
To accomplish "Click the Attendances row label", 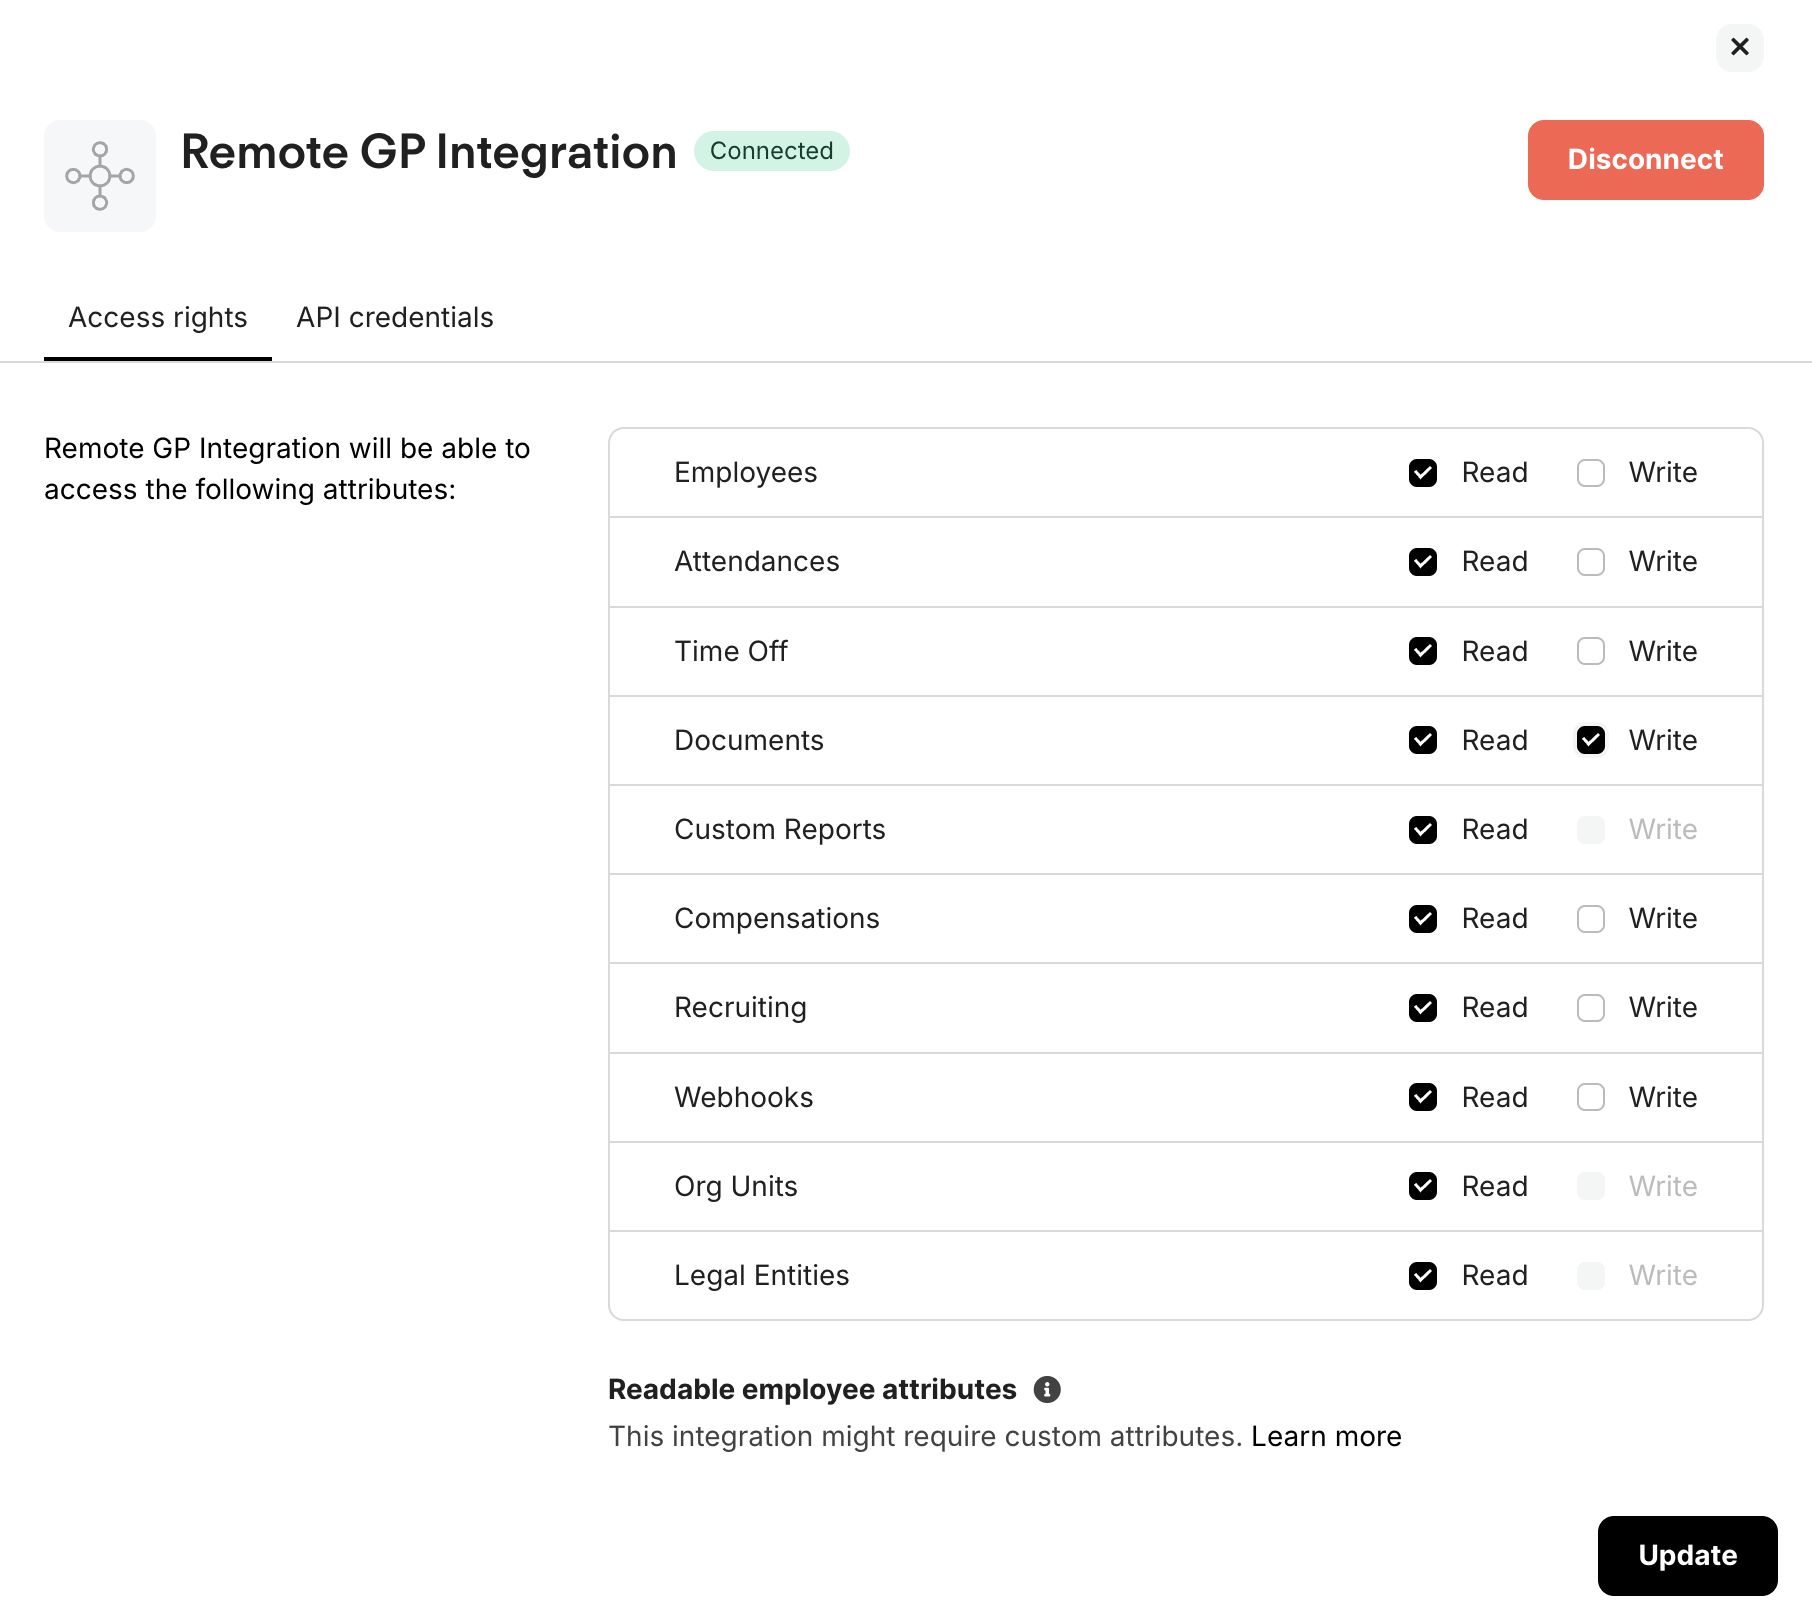I will click(x=757, y=561).
